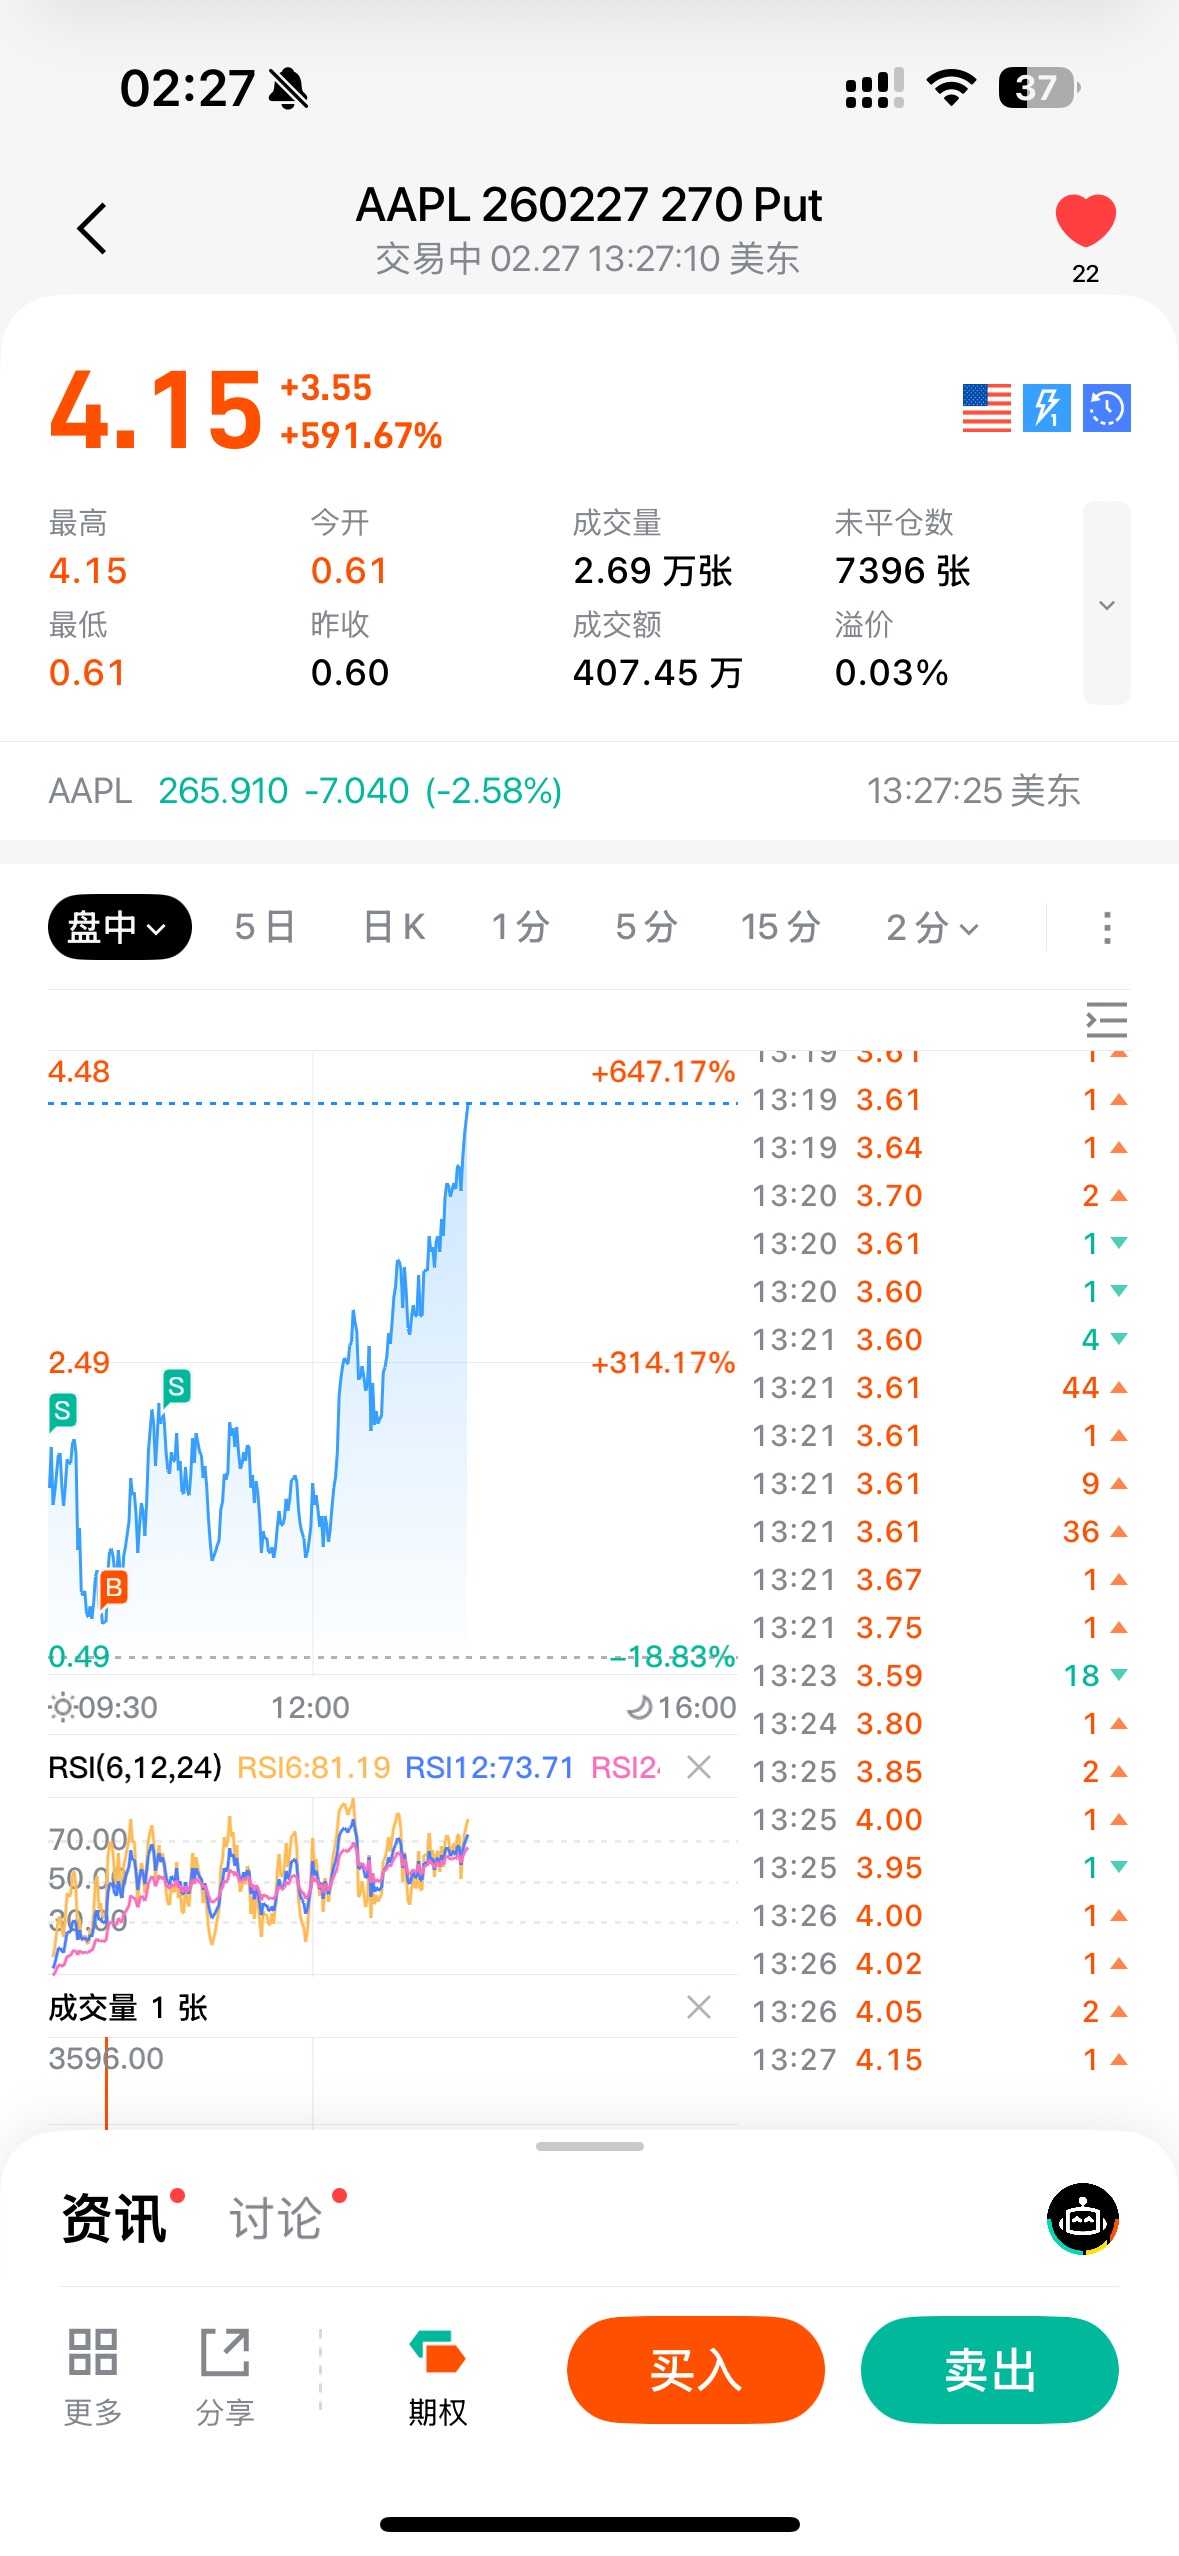
Task: Close the RSI indicator panel
Action: coord(699,1767)
